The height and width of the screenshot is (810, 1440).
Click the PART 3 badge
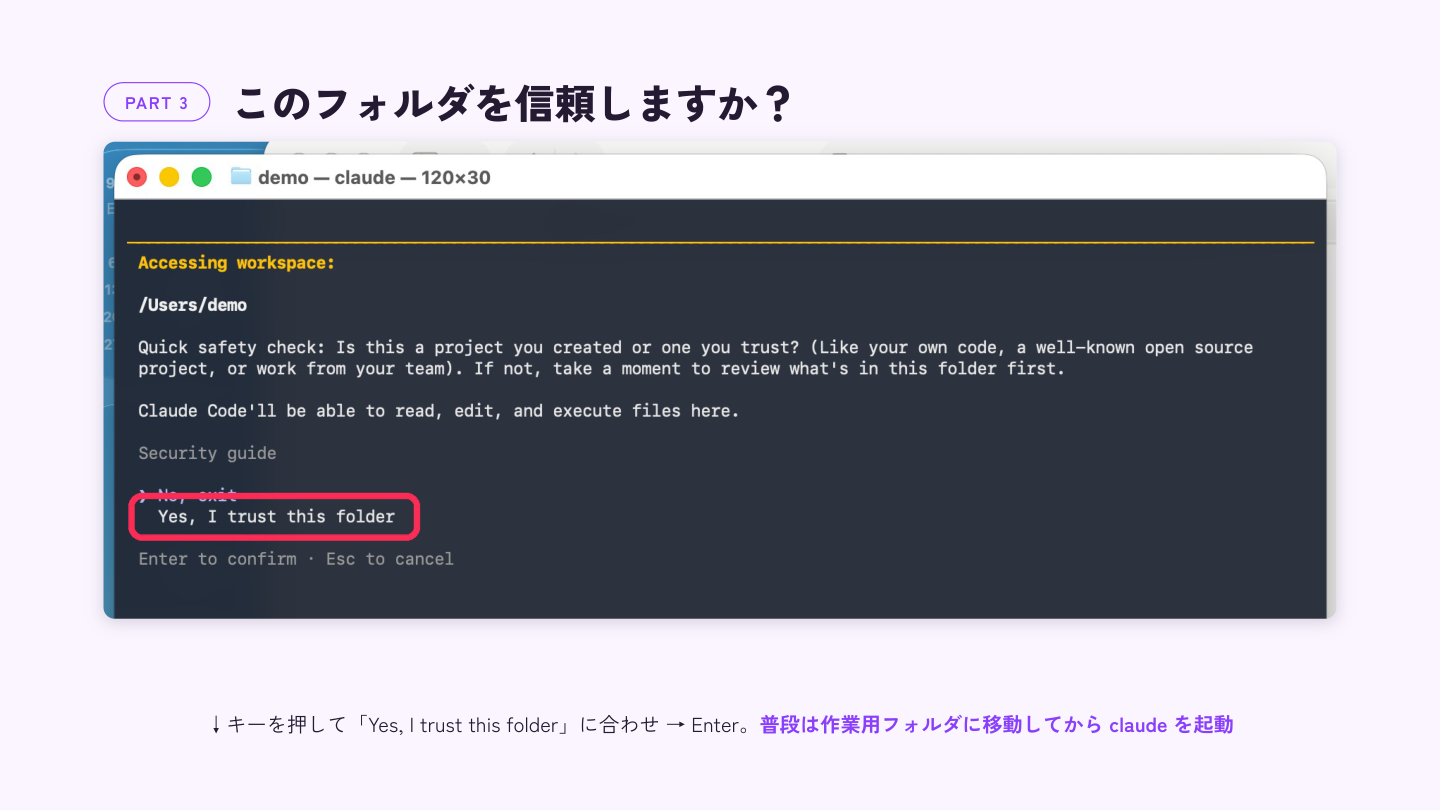pos(157,102)
